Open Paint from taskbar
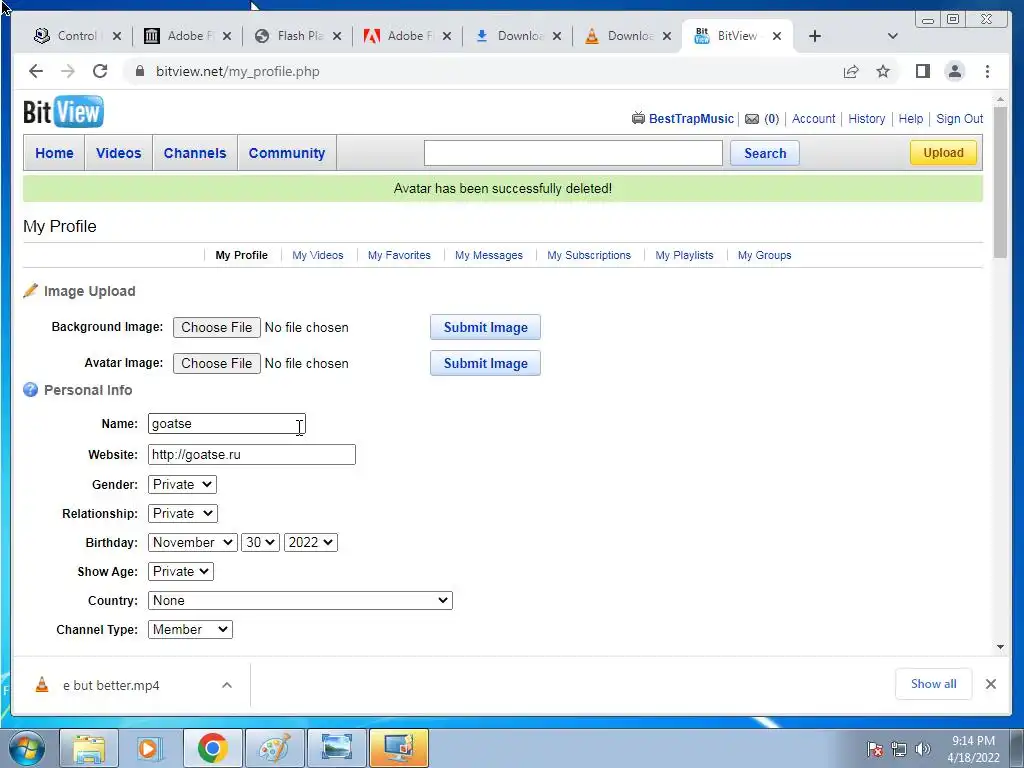 coord(274,748)
